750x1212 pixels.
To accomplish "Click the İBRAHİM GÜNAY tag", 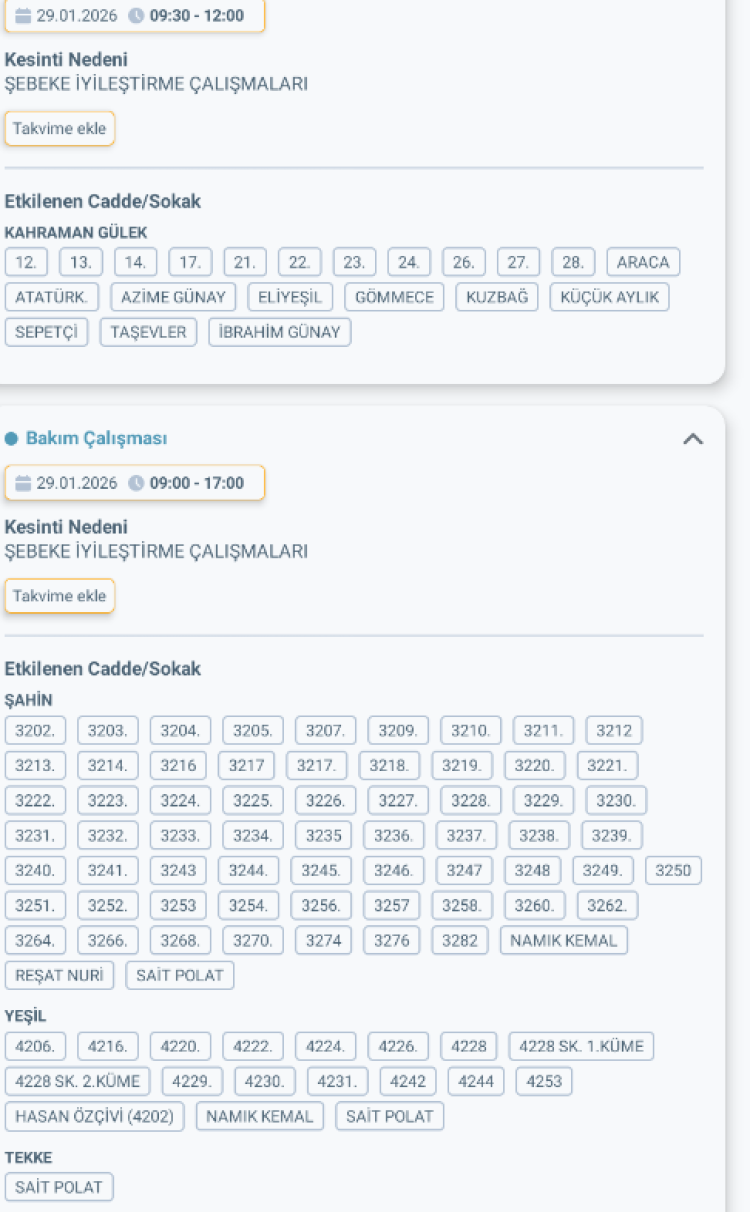I will (x=280, y=332).
